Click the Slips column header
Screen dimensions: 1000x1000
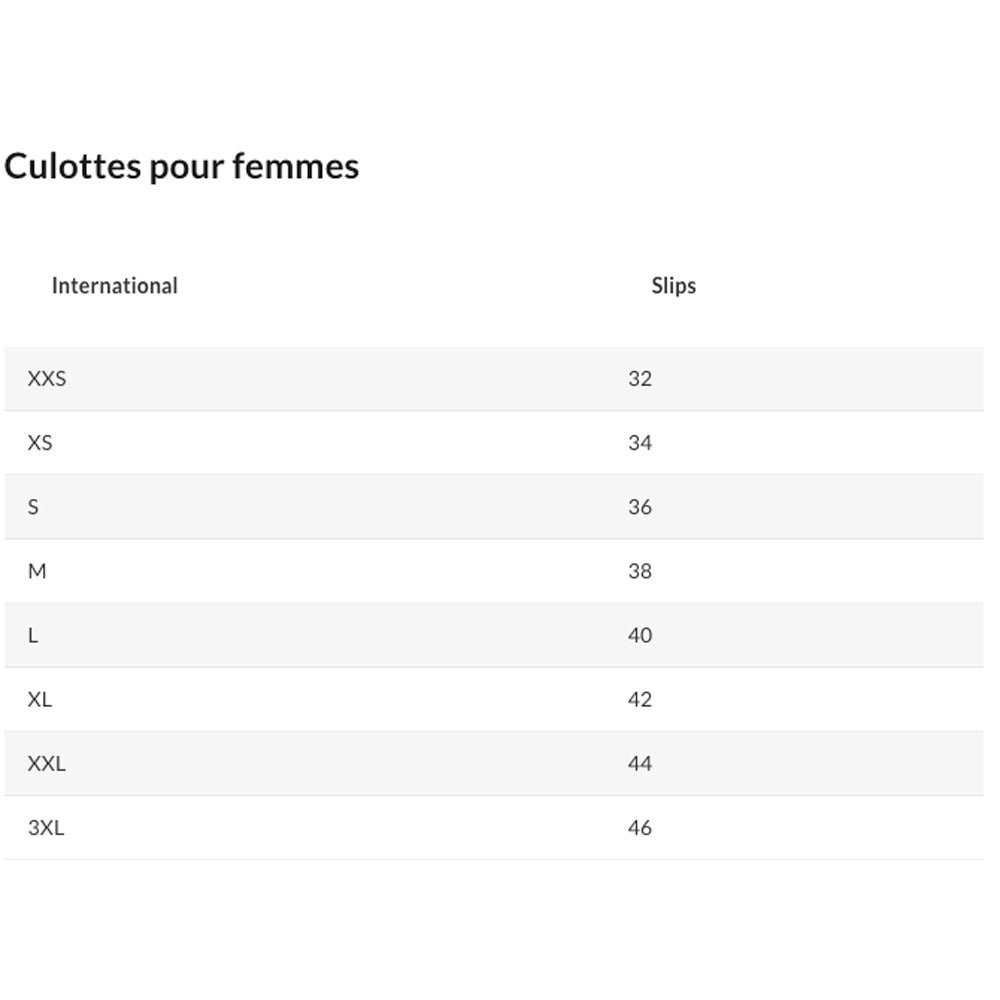(x=673, y=286)
